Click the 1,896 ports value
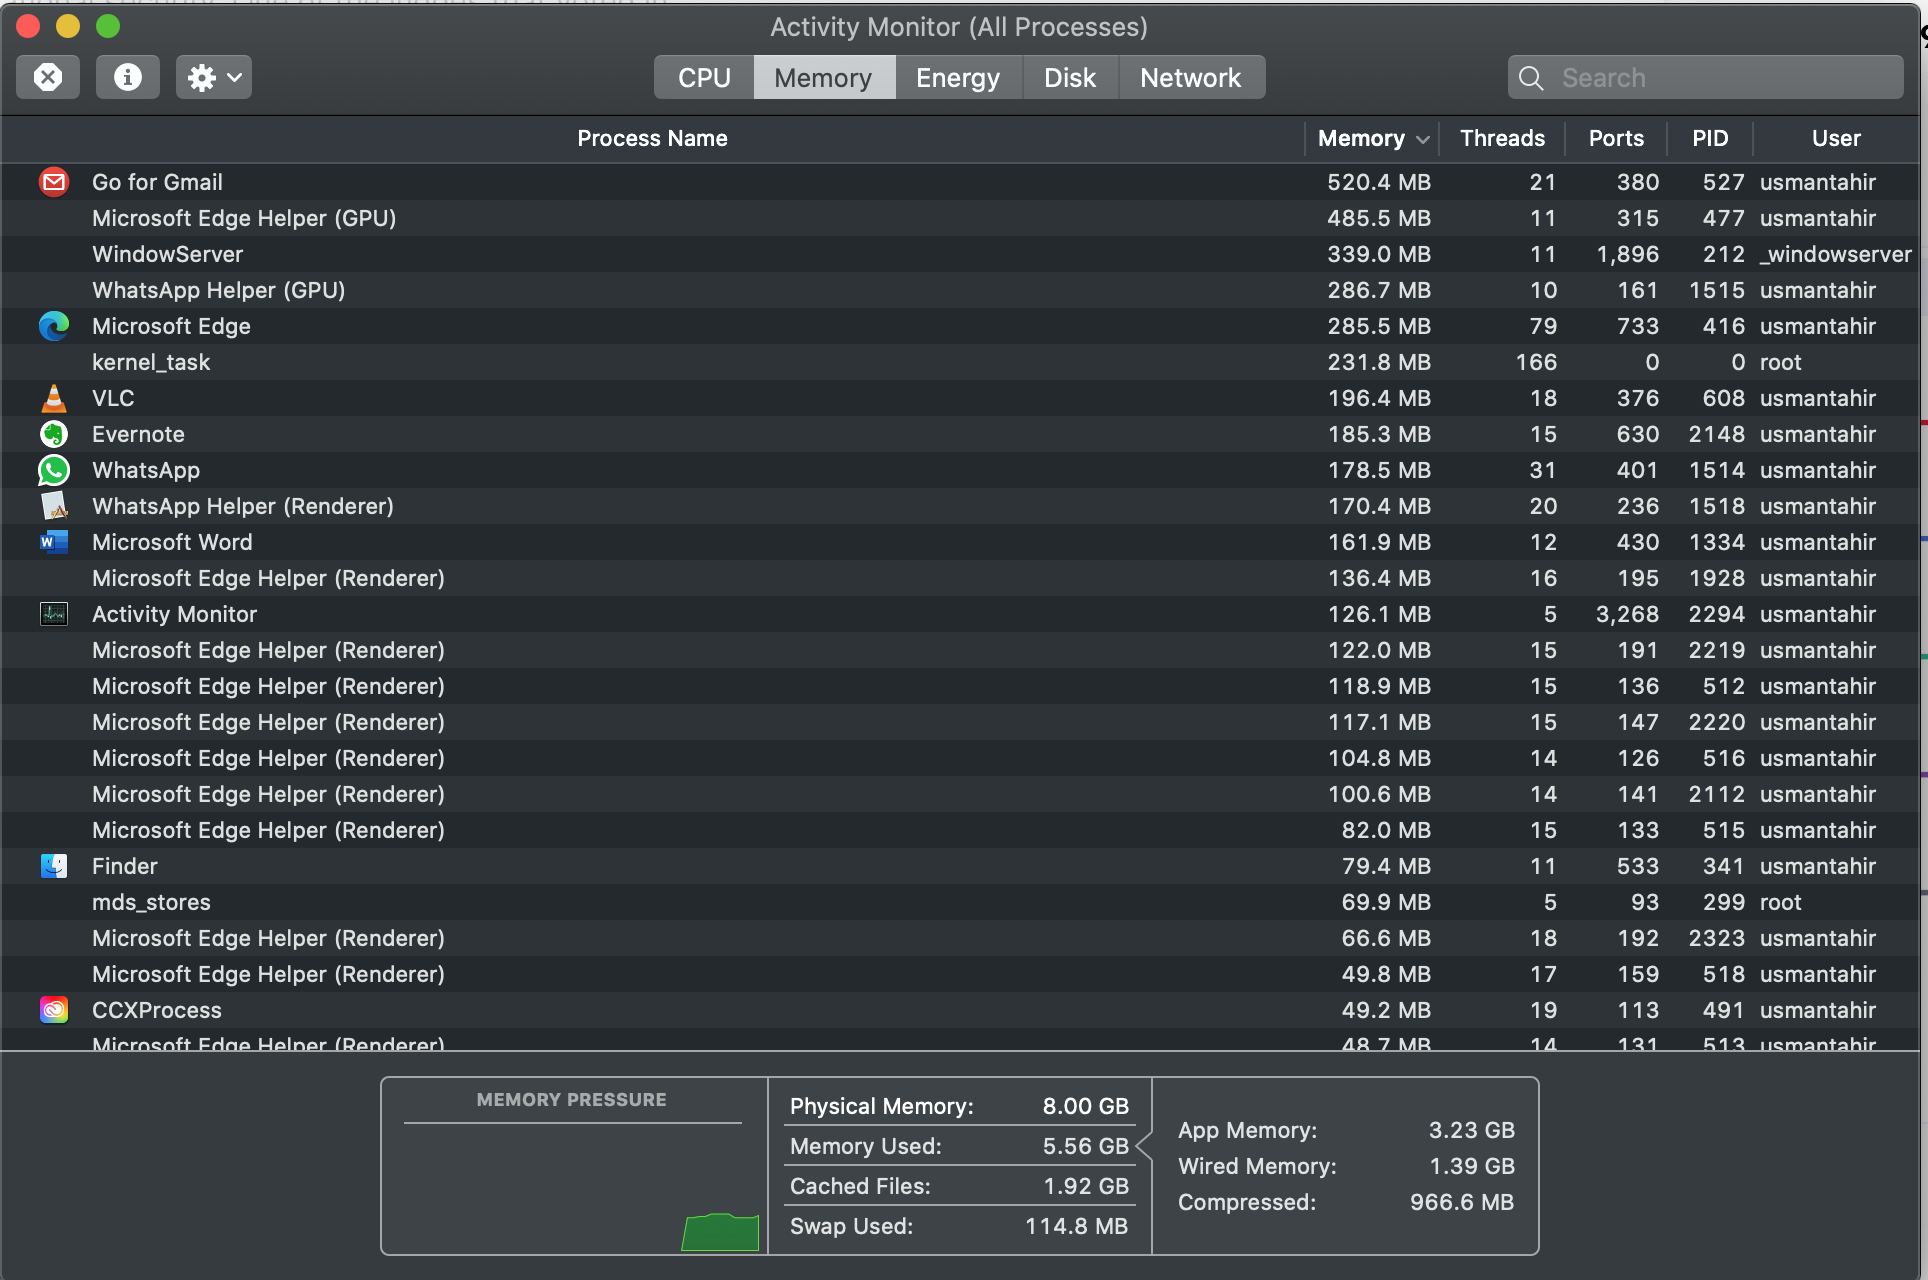Viewport: 1928px width, 1280px height. pos(1628,254)
